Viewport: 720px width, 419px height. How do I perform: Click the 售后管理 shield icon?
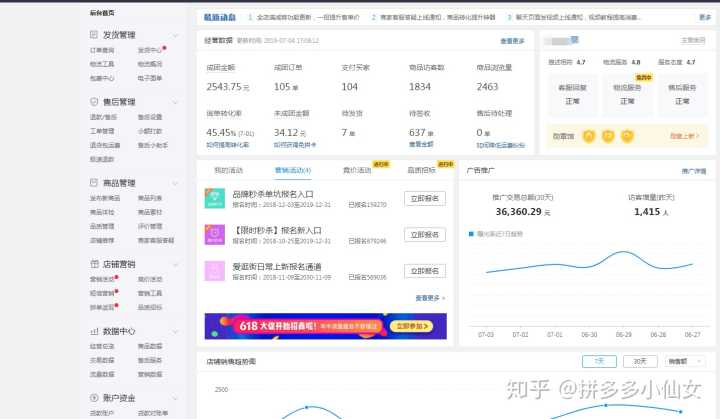tap(95, 101)
